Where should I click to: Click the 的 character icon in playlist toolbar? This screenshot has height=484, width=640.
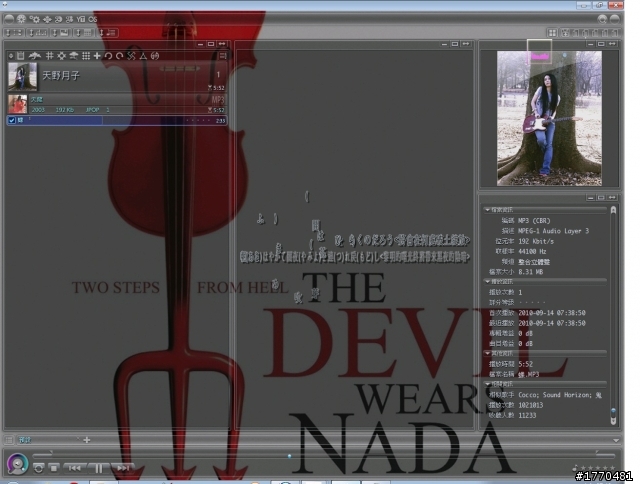(155, 56)
